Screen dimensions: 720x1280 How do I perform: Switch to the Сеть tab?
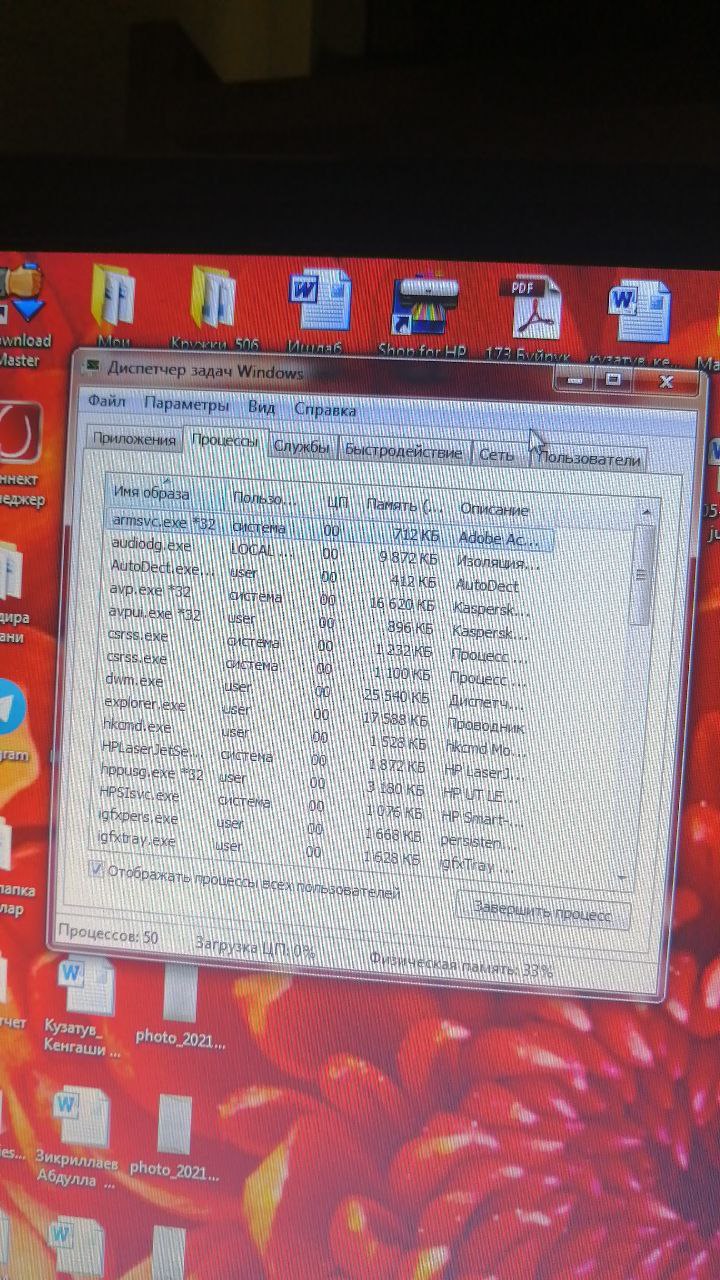(x=496, y=454)
